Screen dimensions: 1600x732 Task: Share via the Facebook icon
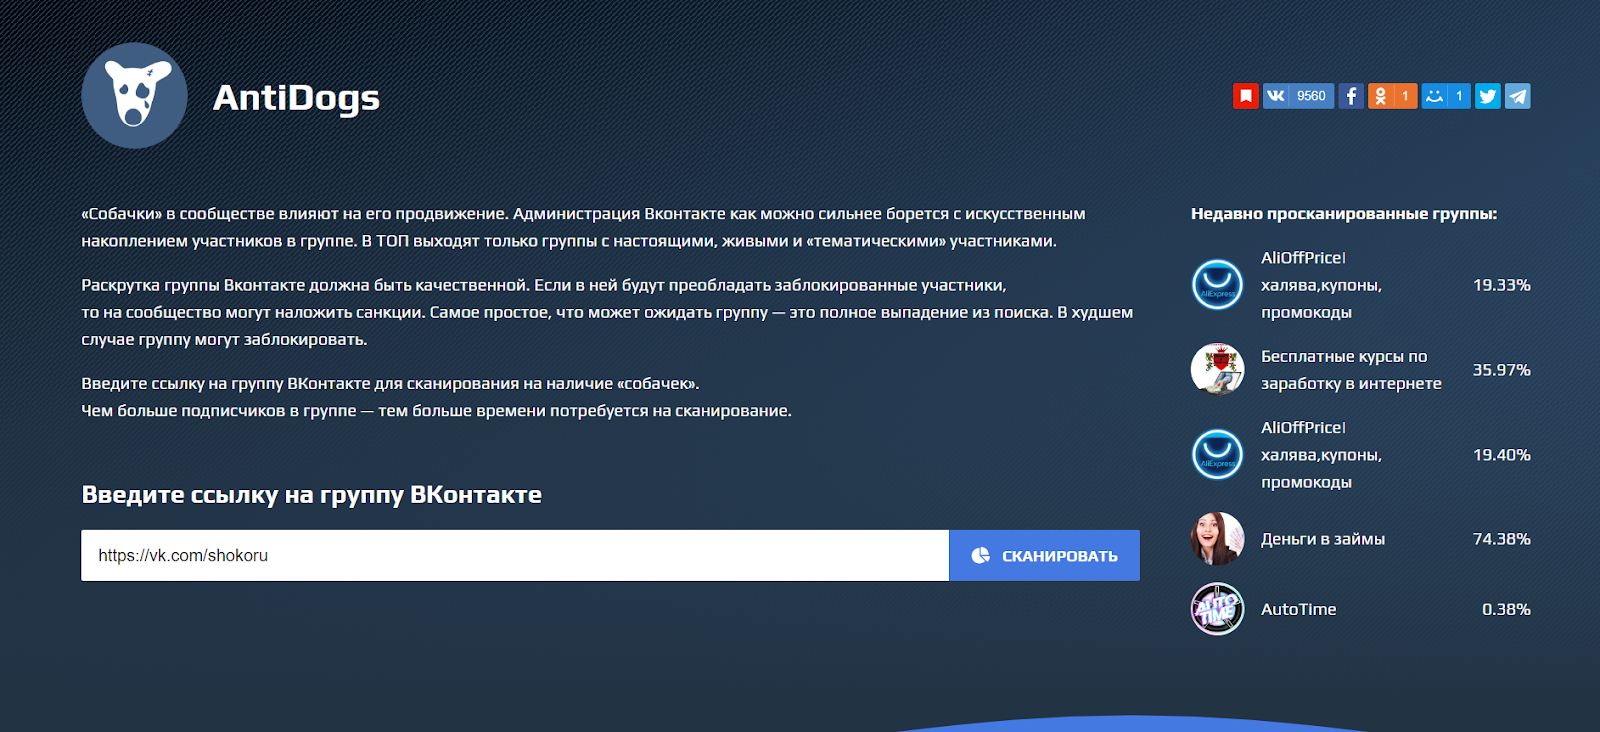click(1350, 96)
